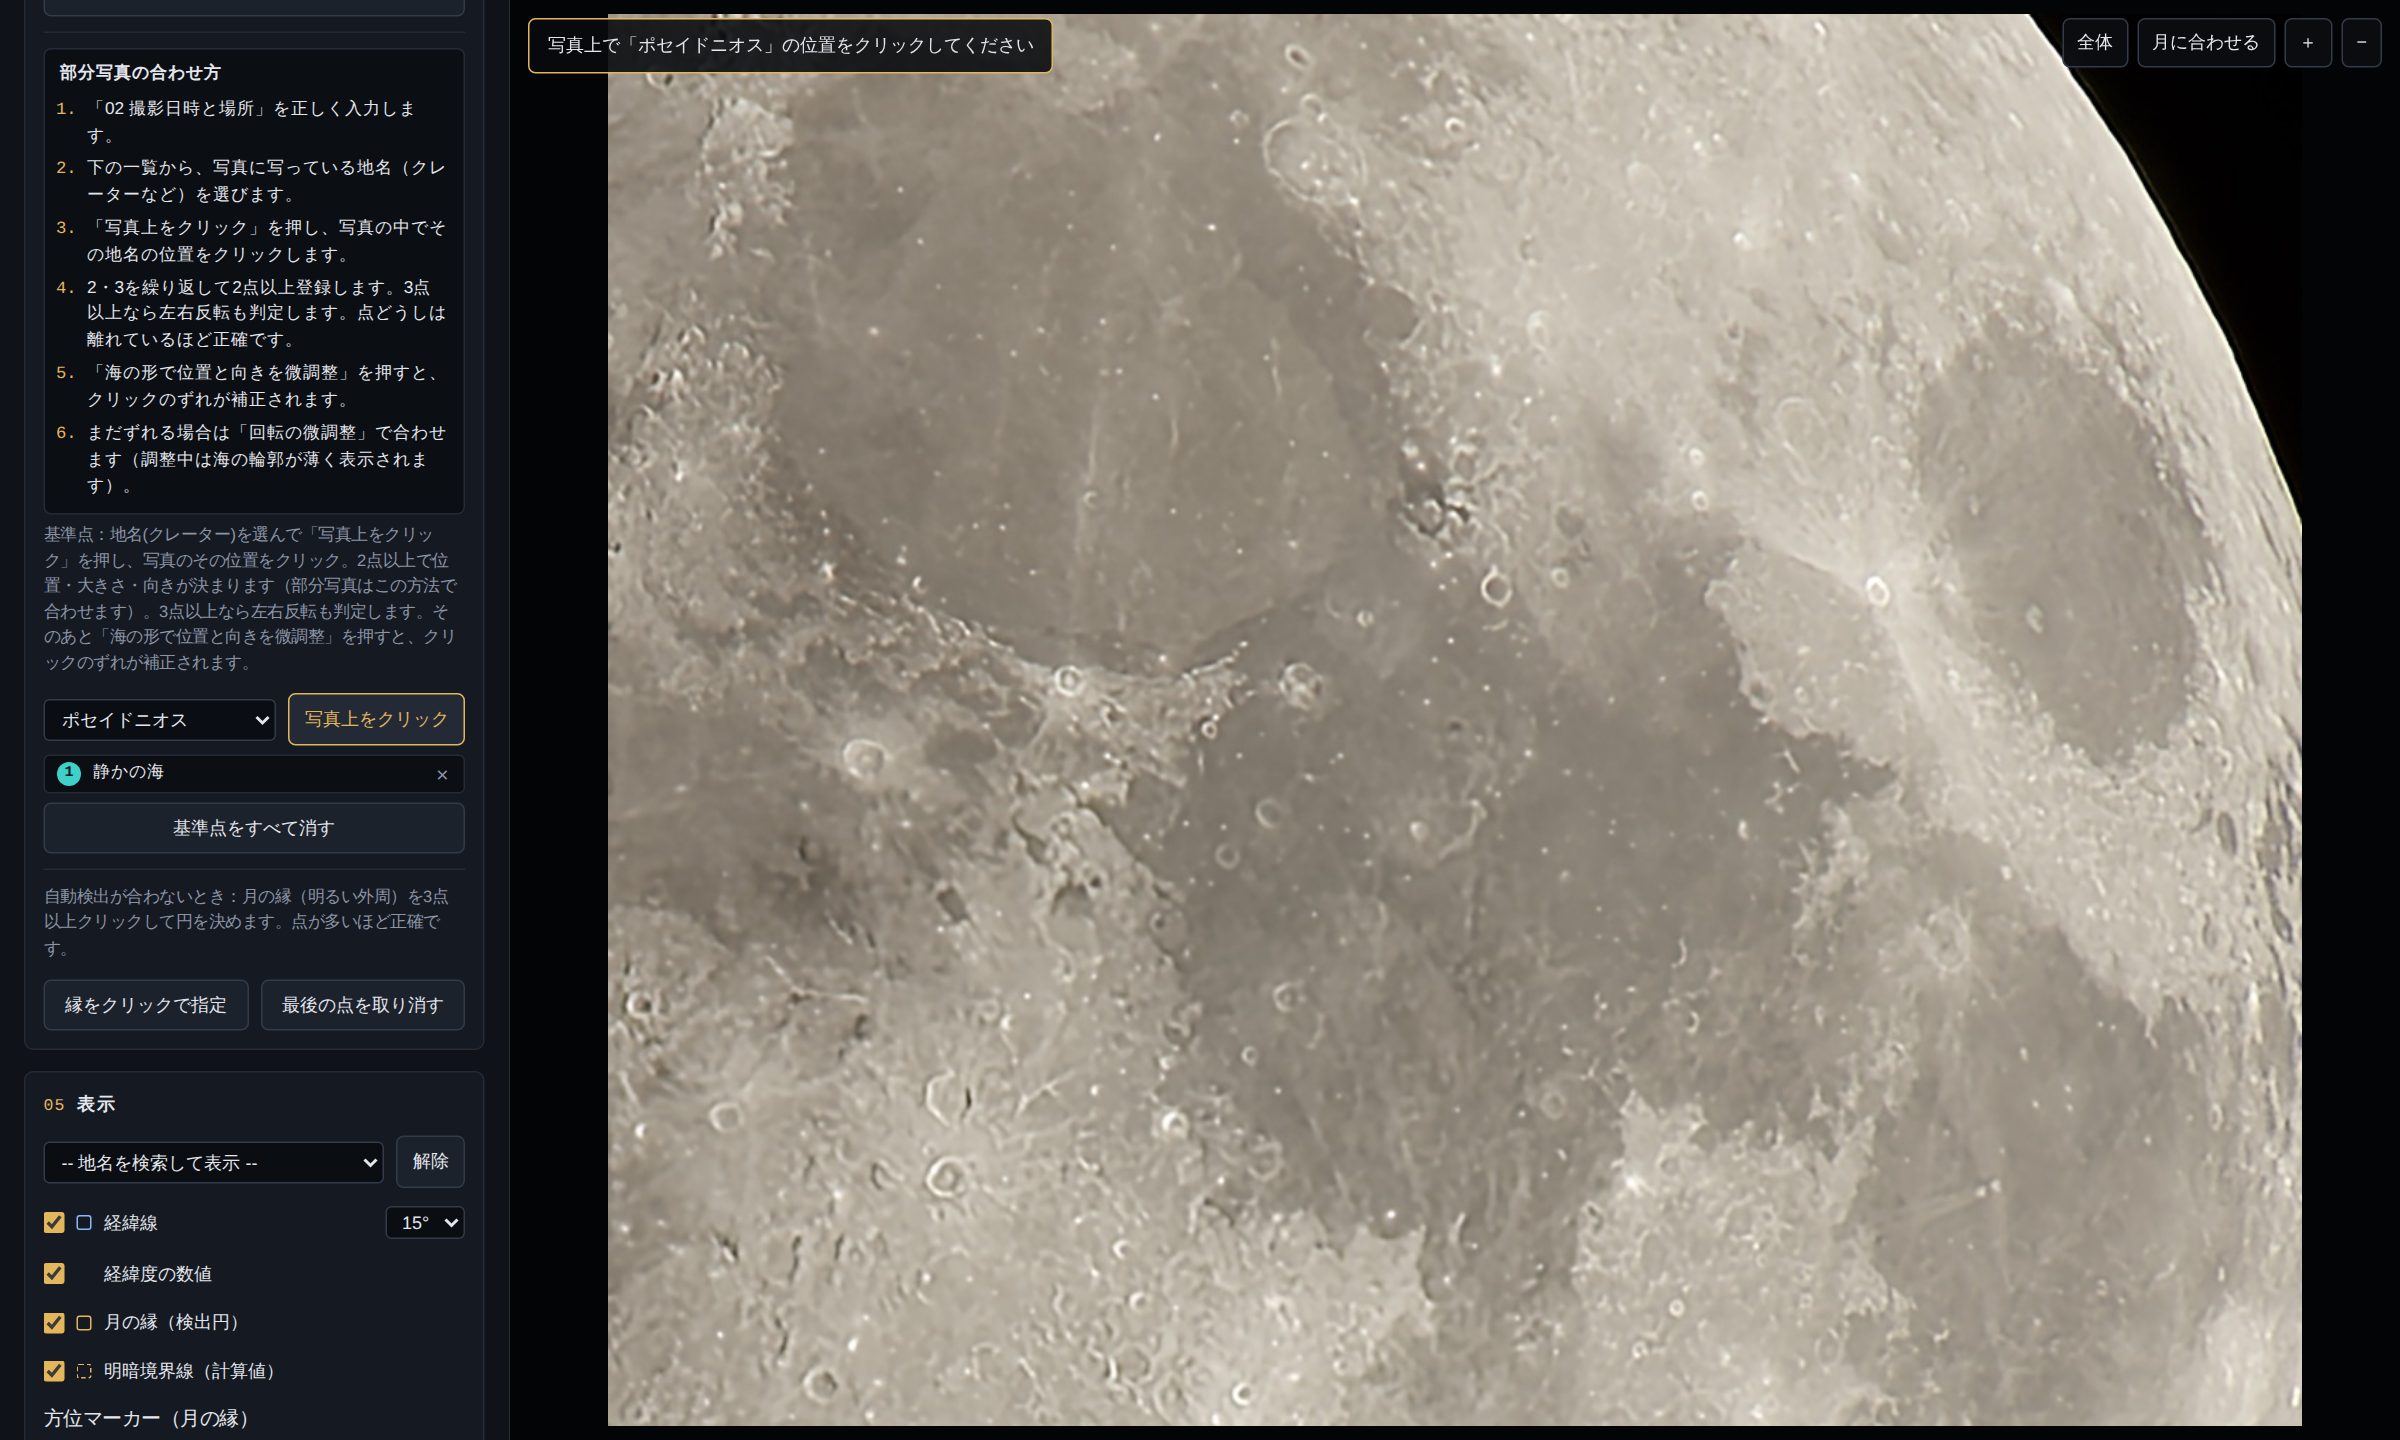
Task: Click 最後の点を取り消す button
Action: pyautogui.click(x=362, y=1005)
